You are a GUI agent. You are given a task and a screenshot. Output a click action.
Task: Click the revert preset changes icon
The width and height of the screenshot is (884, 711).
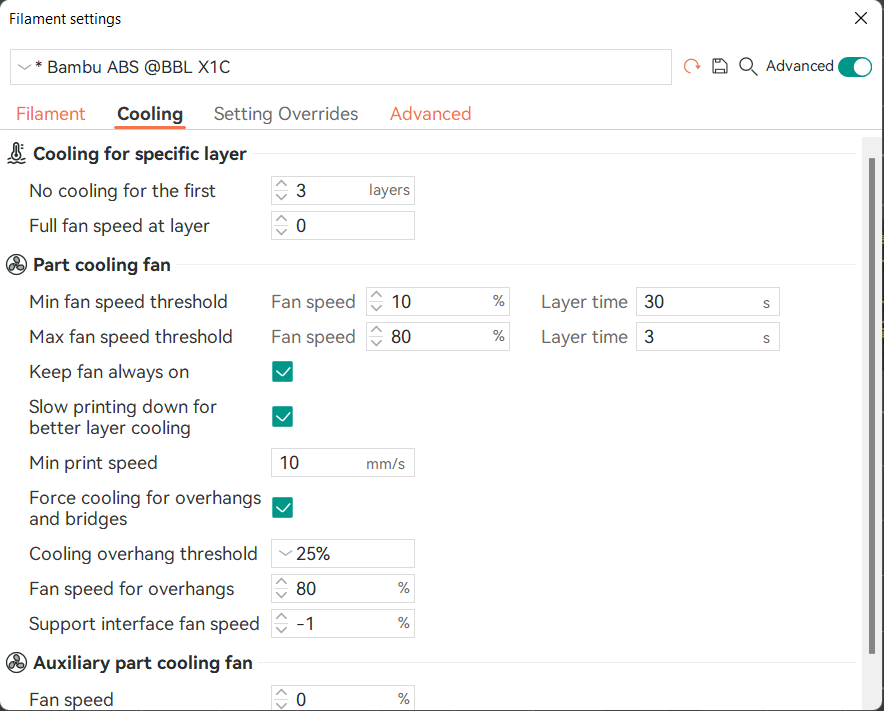pyautogui.click(x=691, y=66)
